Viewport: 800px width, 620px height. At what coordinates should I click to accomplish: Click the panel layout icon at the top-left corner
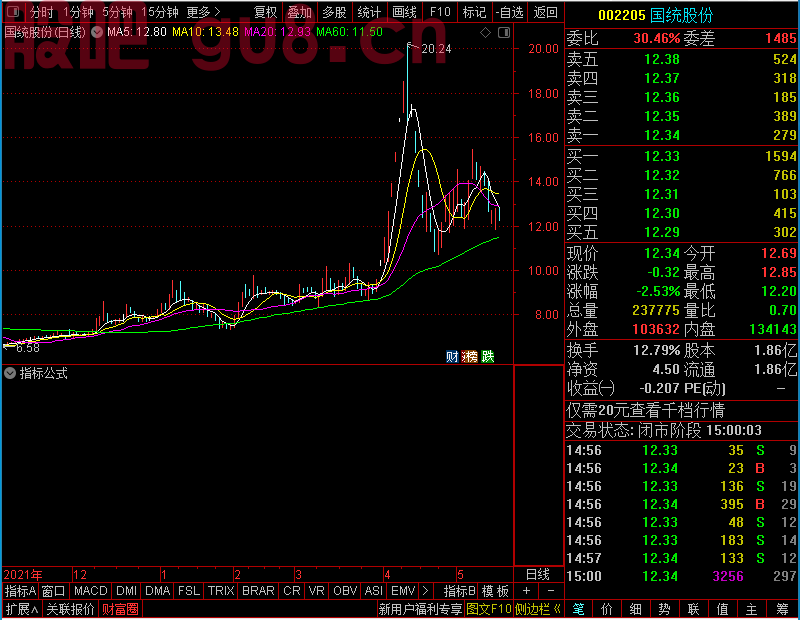pos(13,11)
